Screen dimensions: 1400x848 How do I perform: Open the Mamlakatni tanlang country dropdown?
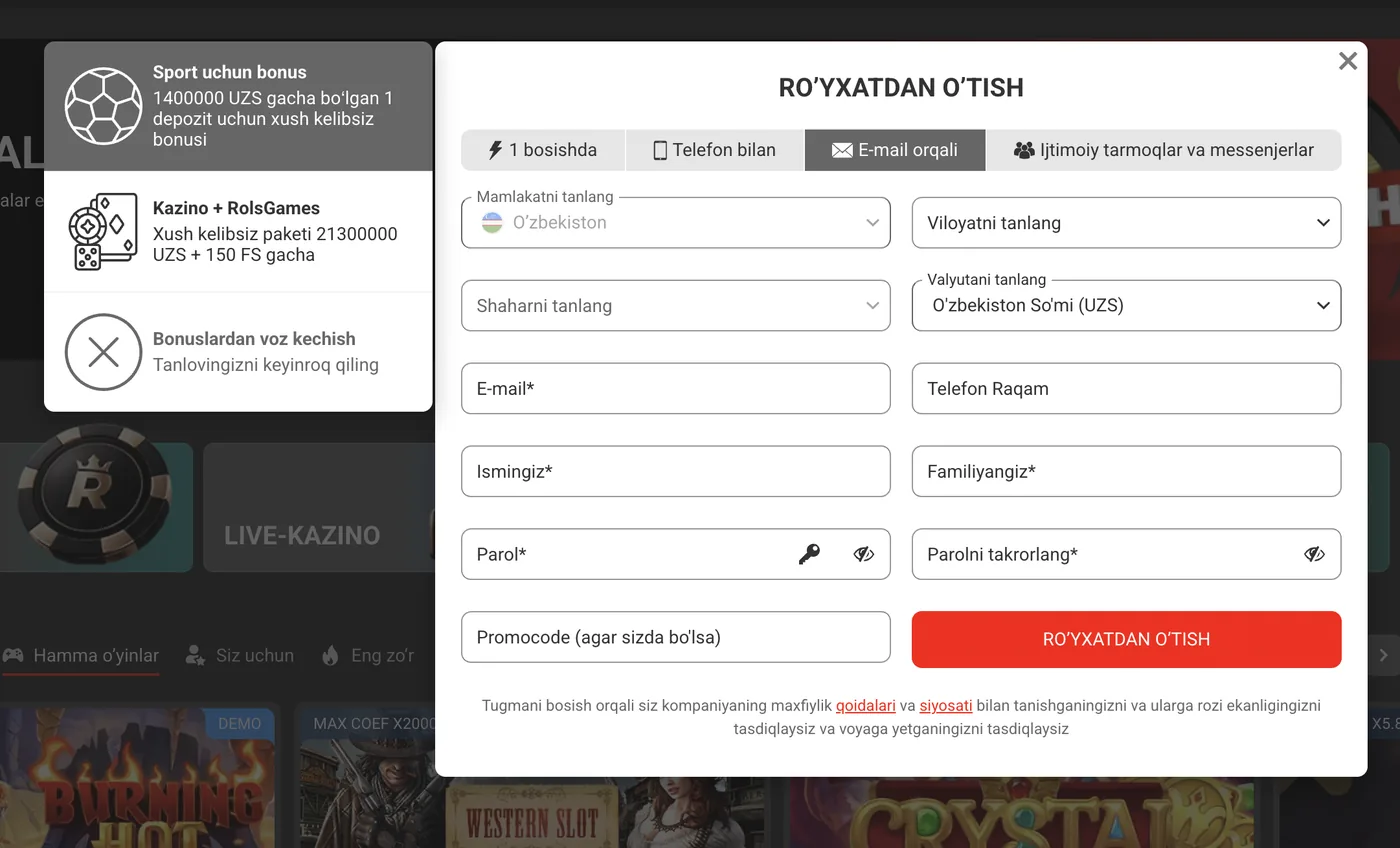[676, 223]
